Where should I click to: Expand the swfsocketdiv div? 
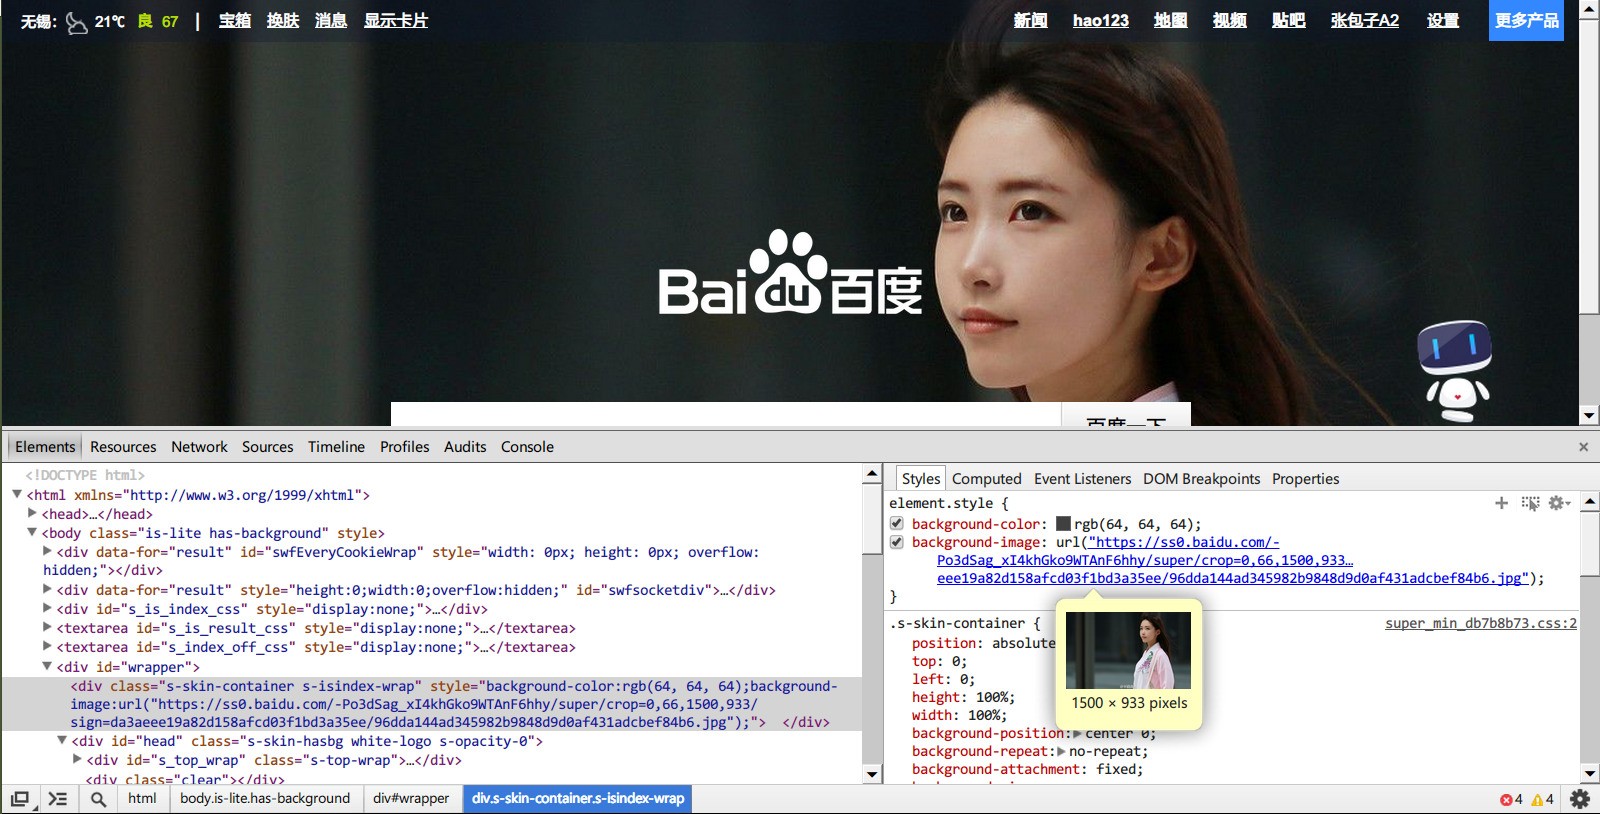(47, 590)
